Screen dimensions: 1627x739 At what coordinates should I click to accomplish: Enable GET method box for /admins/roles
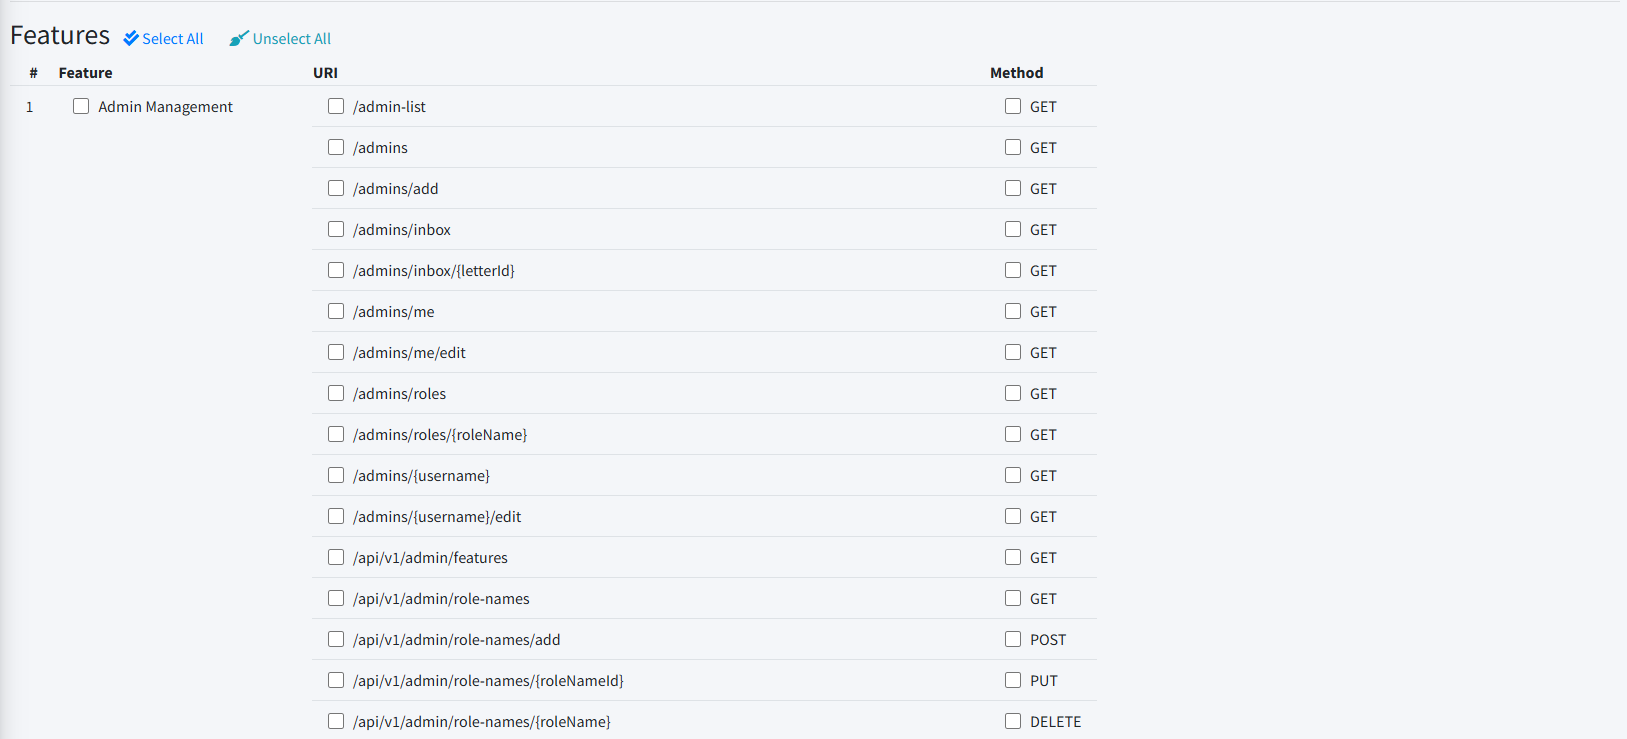[x=1013, y=393]
